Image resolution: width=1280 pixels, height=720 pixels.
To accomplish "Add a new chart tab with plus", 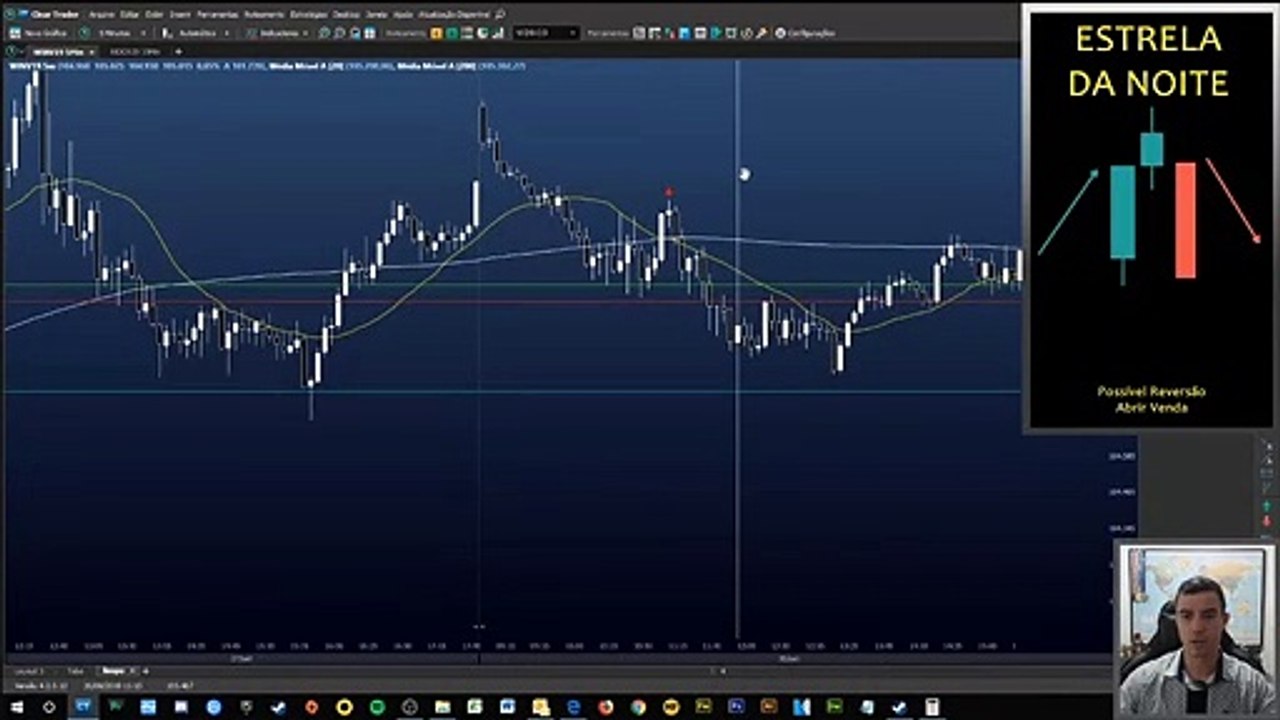I will point(179,51).
